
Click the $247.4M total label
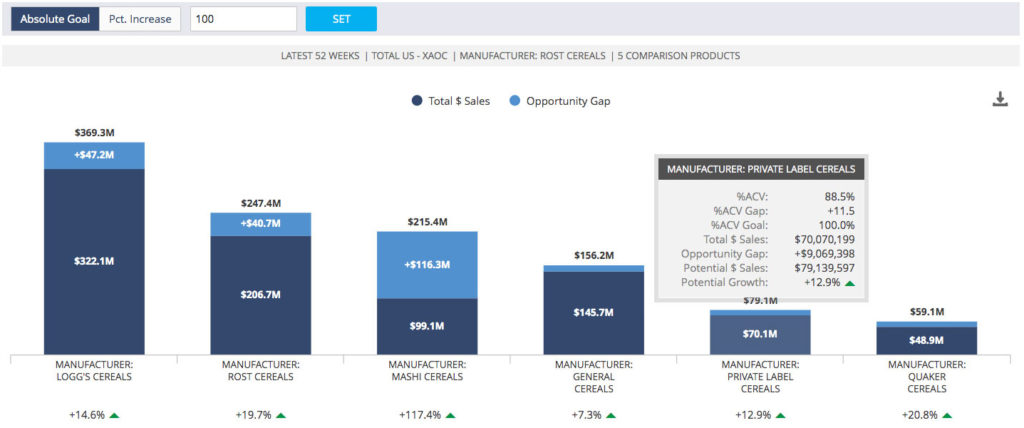(261, 203)
